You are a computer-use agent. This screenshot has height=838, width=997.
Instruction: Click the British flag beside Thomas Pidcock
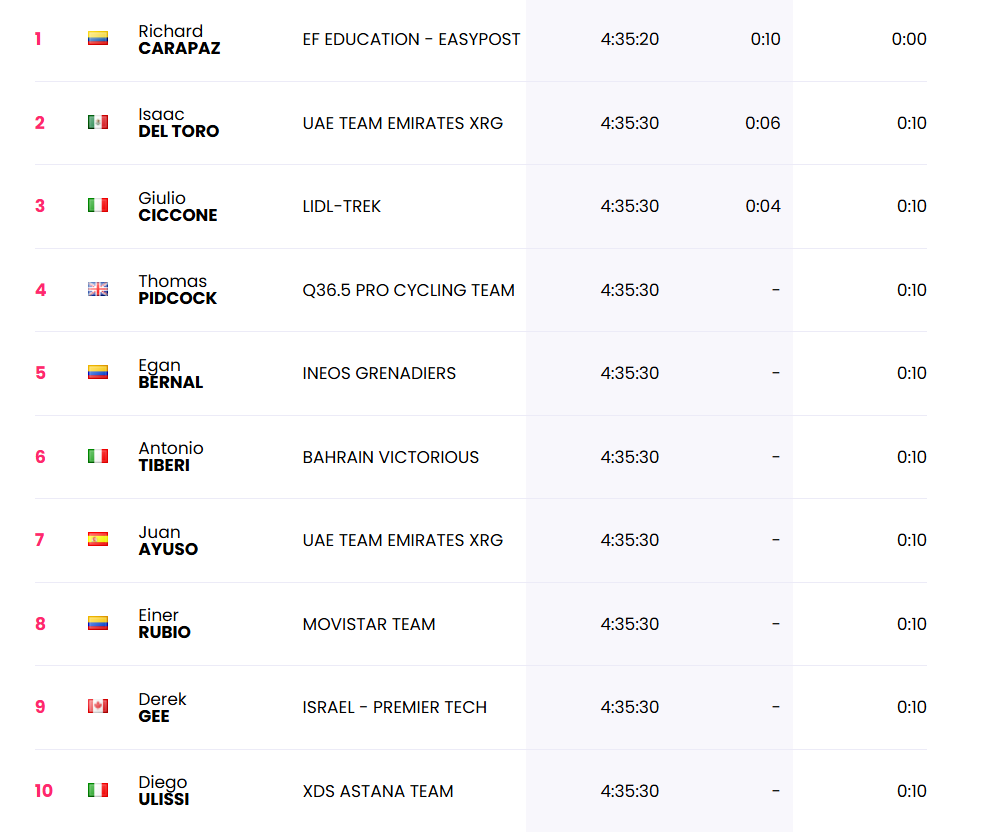(x=98, y=289)
